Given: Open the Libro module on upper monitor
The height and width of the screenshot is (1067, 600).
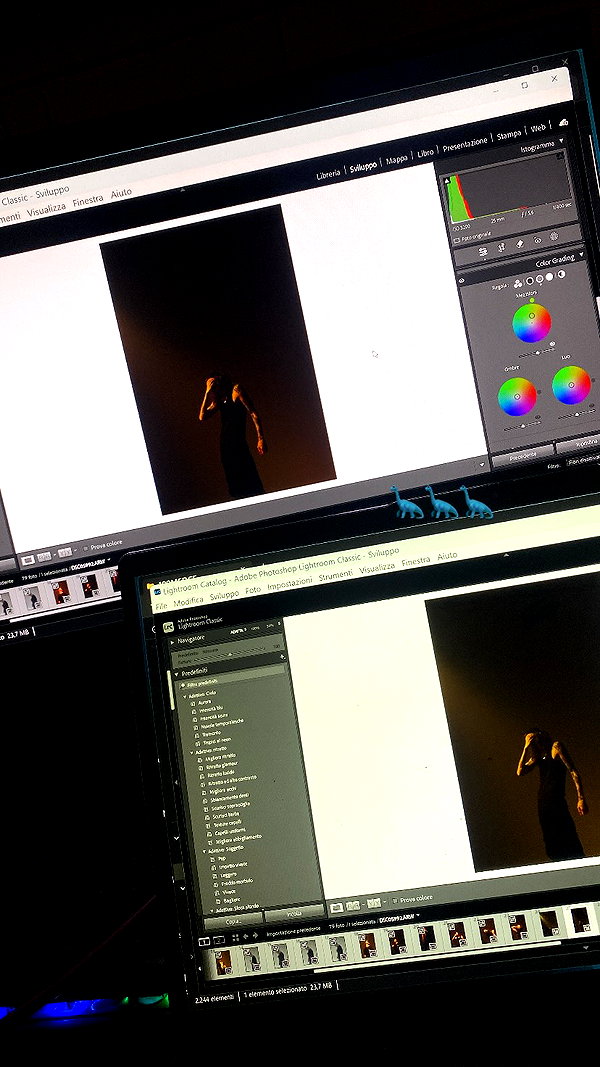Looking at the screenshot, I should point(425,154).
